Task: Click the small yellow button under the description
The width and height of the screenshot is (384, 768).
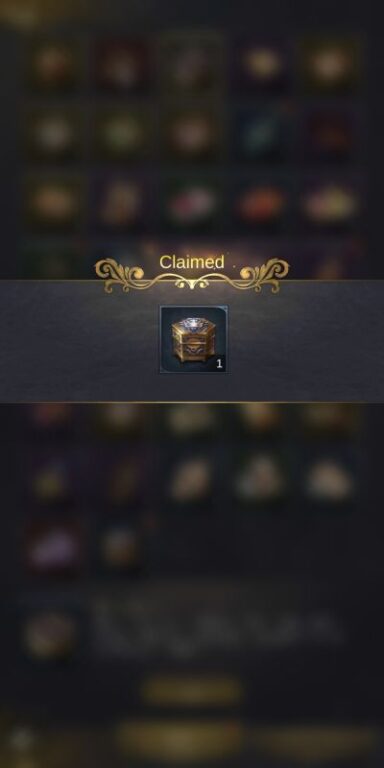Action: click(192, 691)
